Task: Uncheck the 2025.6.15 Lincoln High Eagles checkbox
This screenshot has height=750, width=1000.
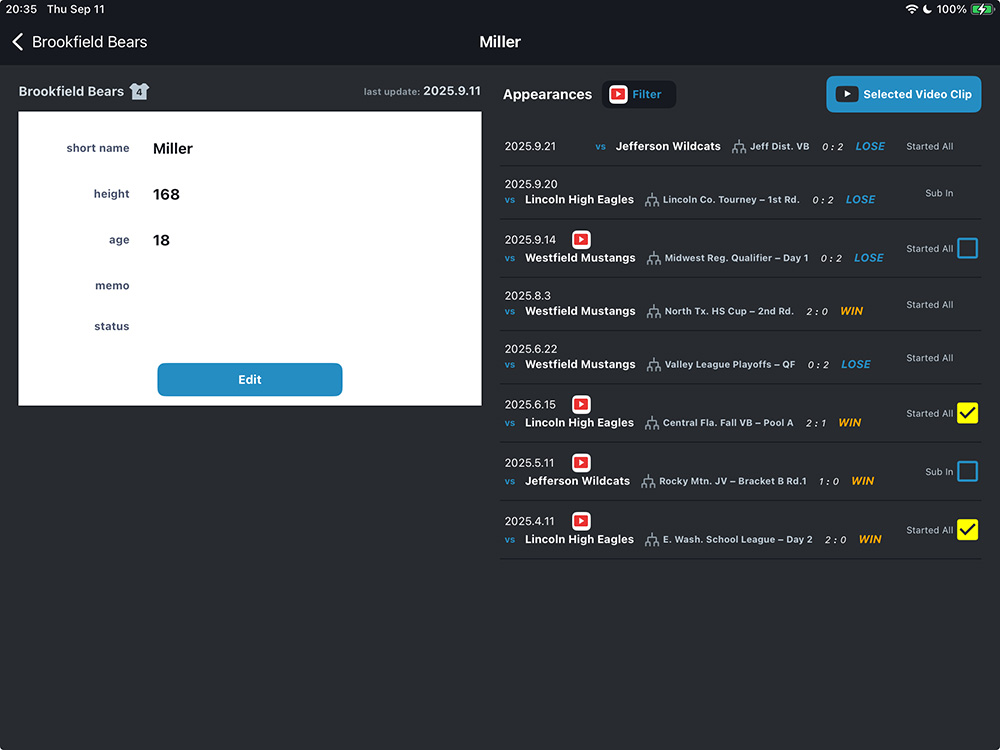Action: coord(967,413)
